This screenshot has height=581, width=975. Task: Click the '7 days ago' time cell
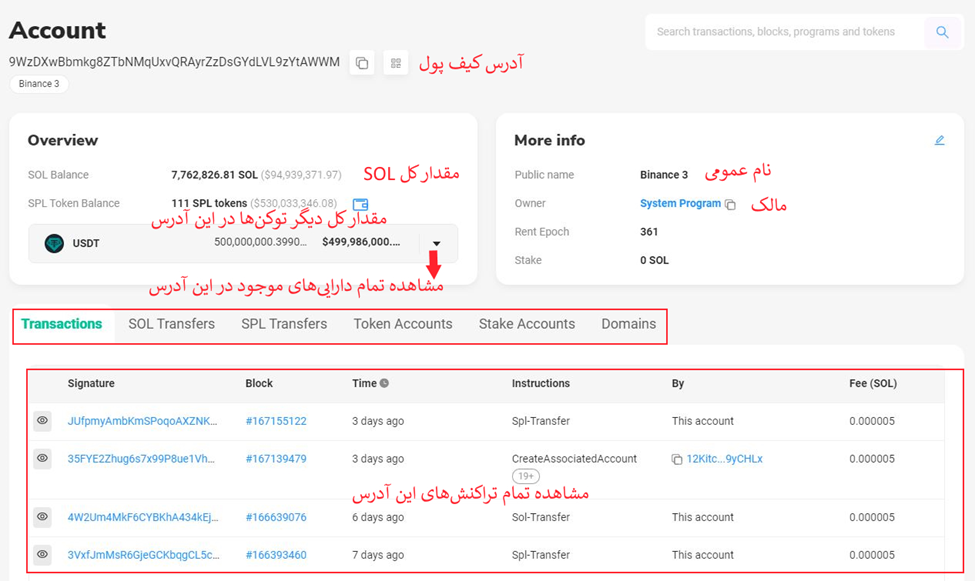coord(377,555)
